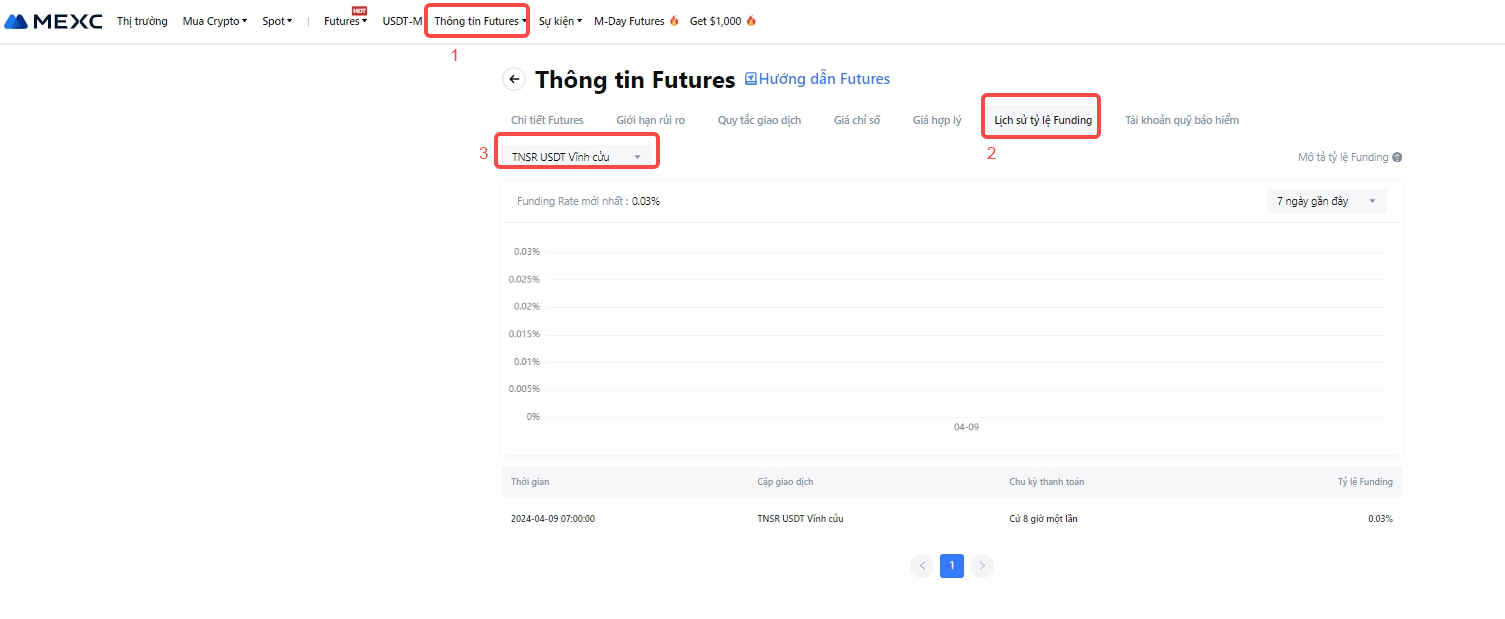Switch to the Chi tiết Futures tab
Screen dimensions: 1505x619
point(547,120)
